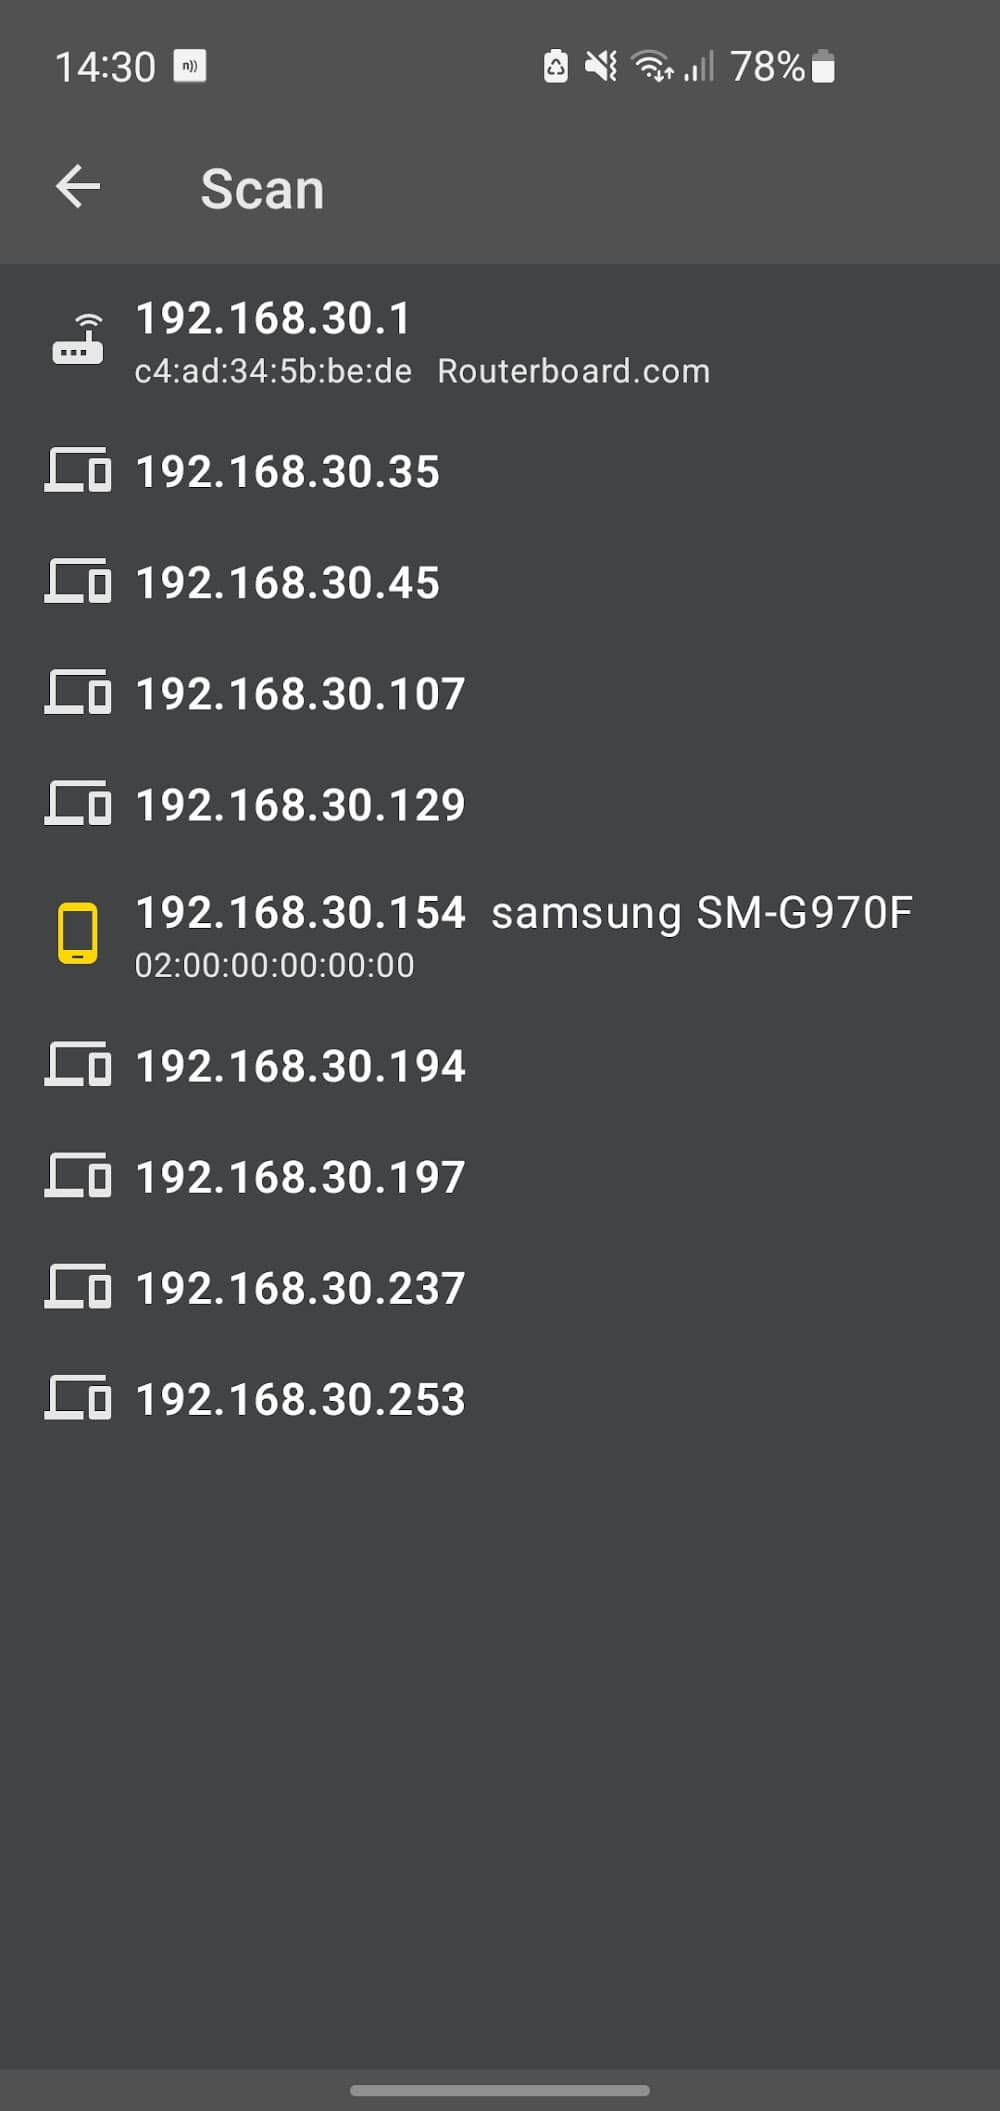The width and height of the screenshot is (1000, 2111).
Task: Tap the bottom navigation gesture handle
Action: [500, 2089]
